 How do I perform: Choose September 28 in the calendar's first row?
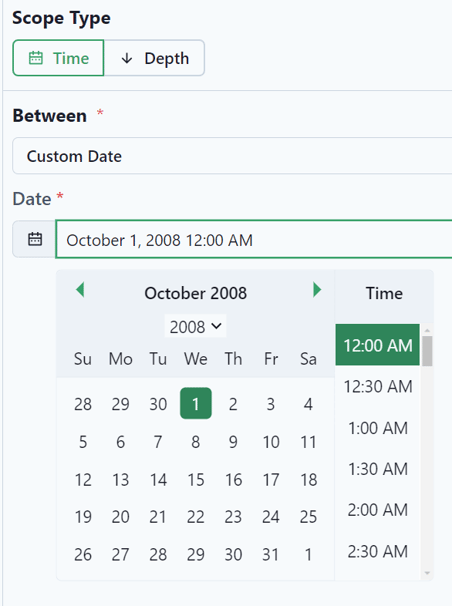coord(83,404)
